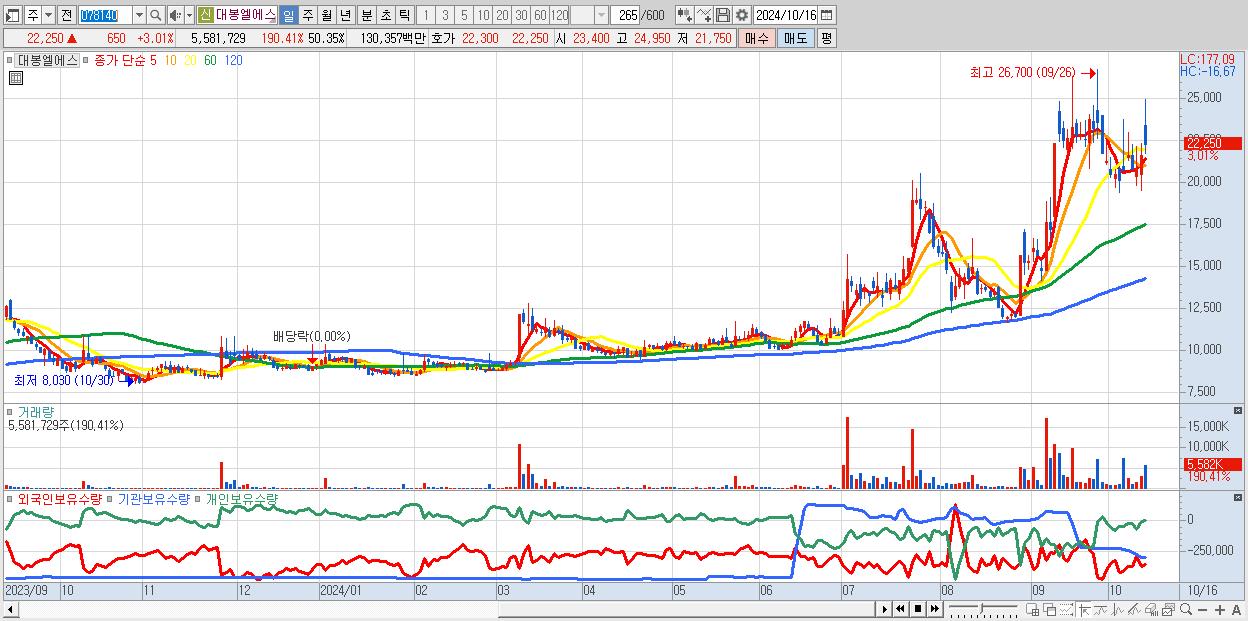
Task: Choose interval 10 button
Action: 483,15
